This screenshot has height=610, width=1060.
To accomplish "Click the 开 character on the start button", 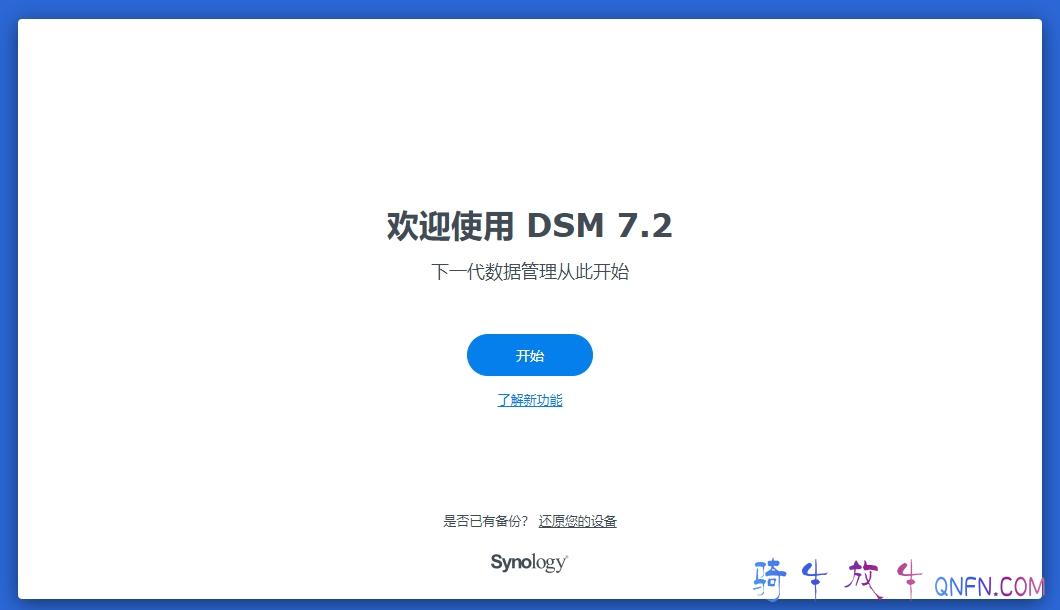I will pos(523,356).
